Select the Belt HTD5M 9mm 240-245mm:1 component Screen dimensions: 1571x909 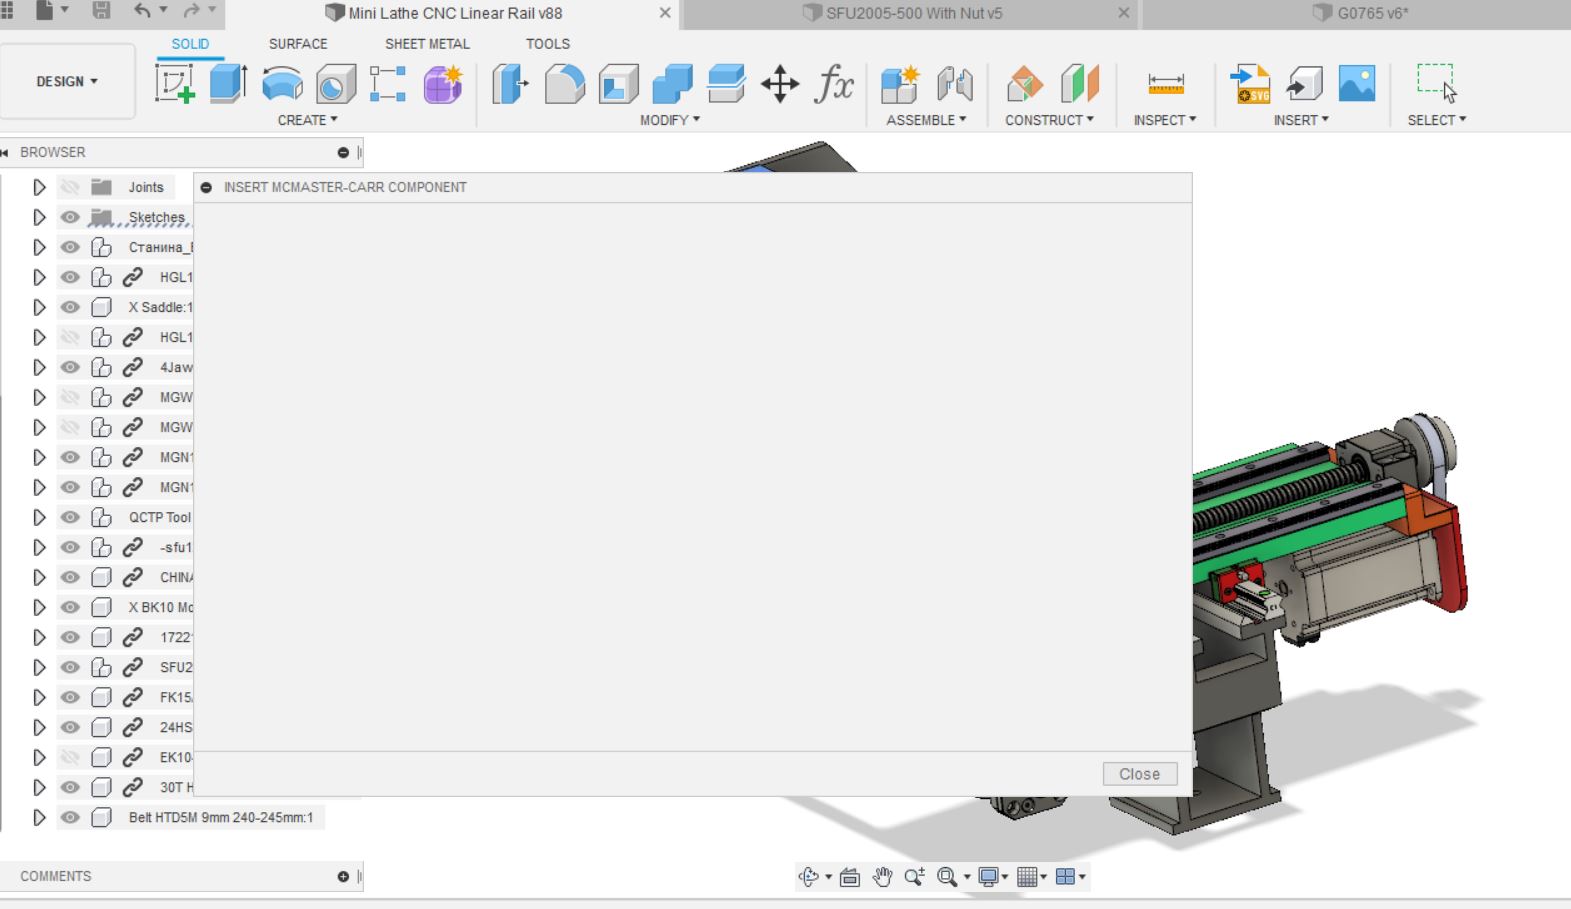point(221,817)
